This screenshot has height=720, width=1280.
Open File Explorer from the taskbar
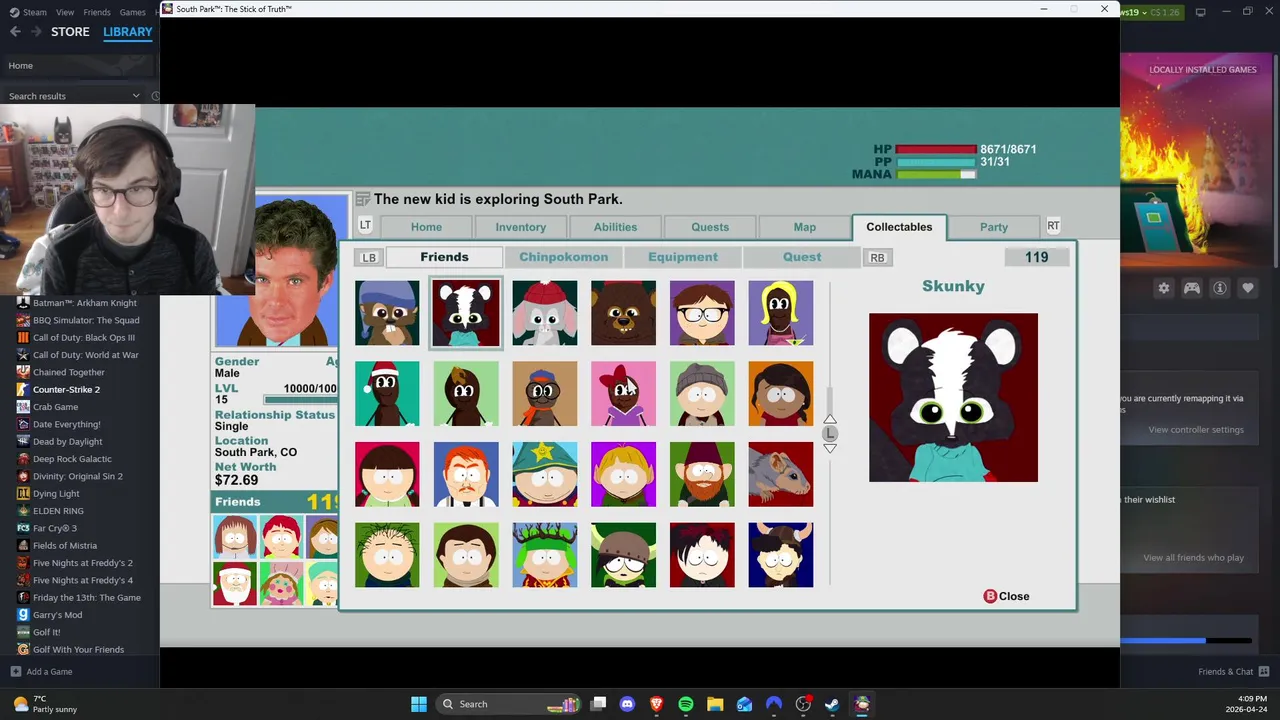(715, 704)
